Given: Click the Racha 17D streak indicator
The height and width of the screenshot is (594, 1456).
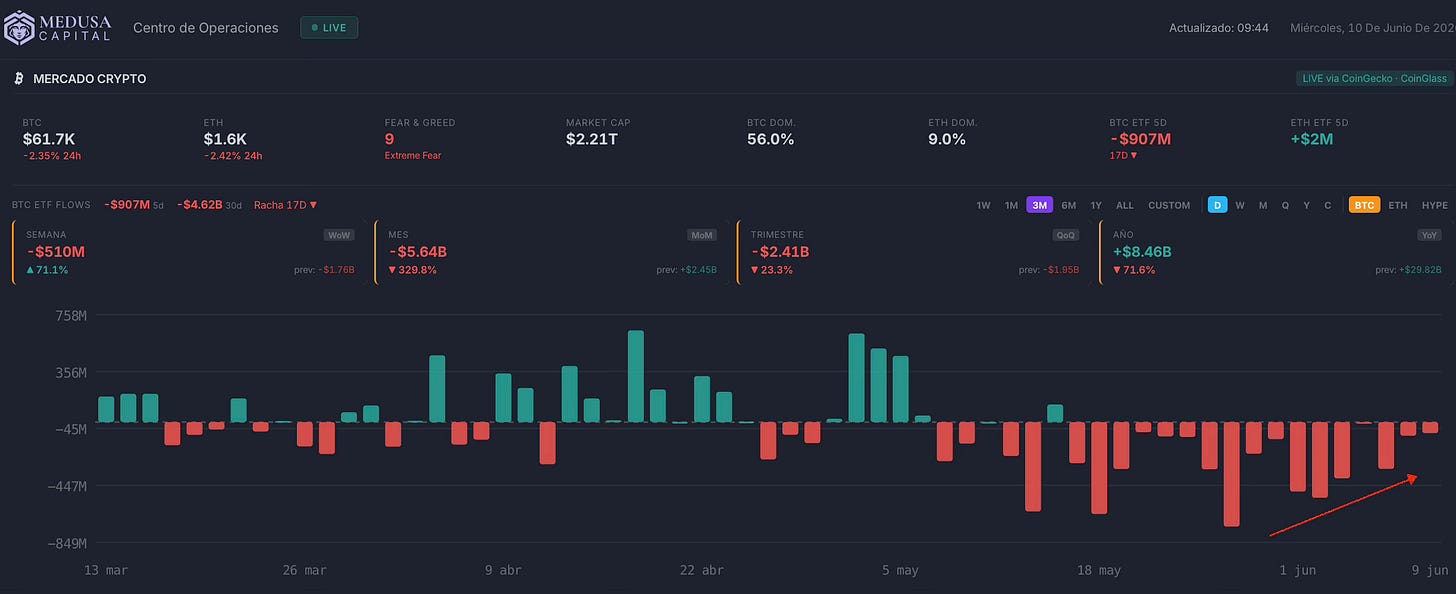Looking at the screenshot, I should coord(285,205).
